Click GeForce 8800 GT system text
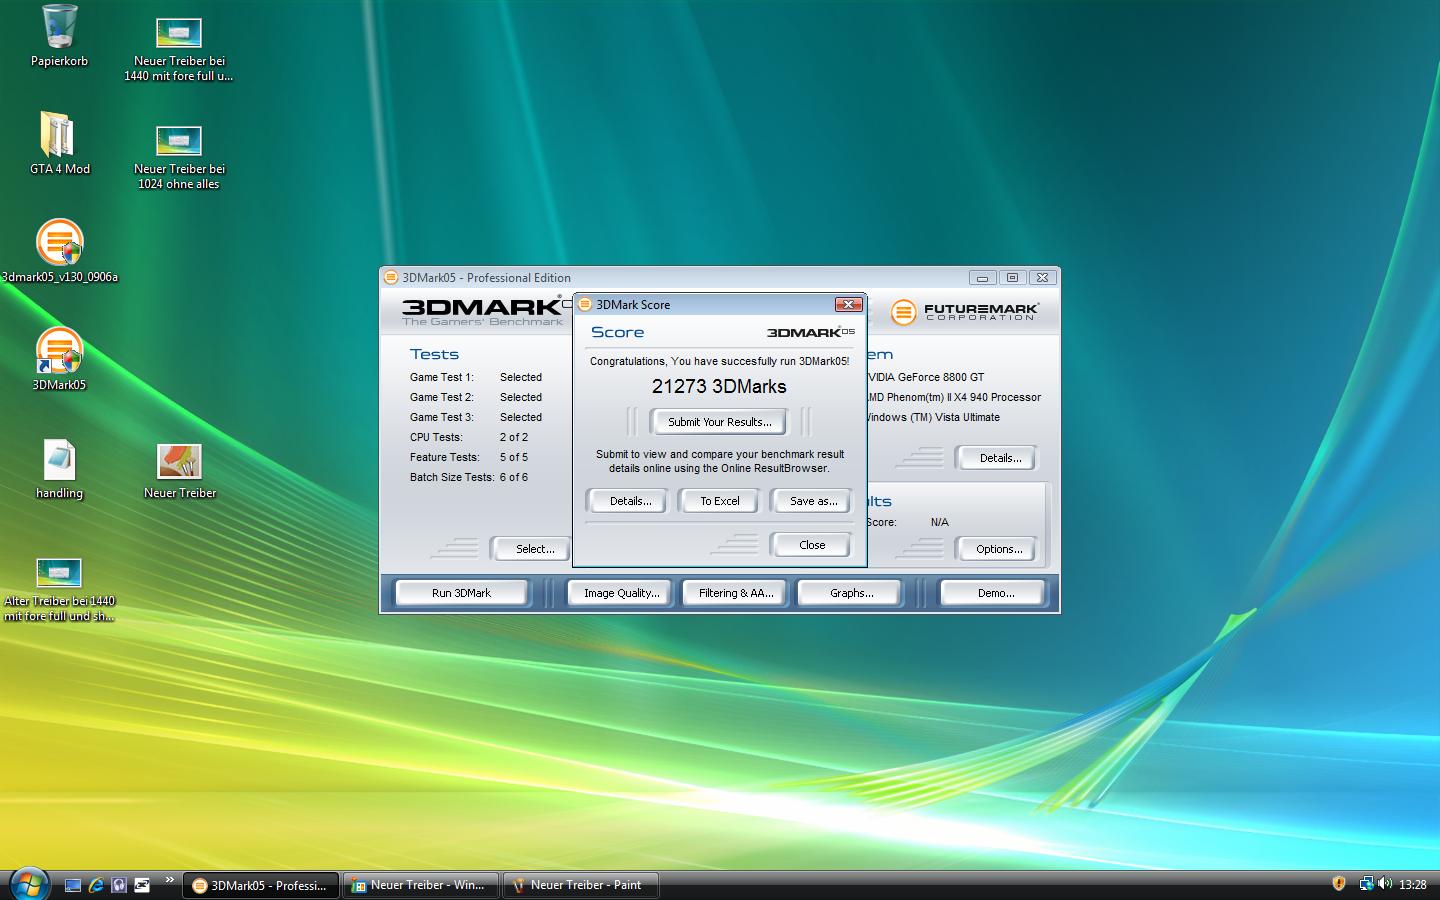The height and width of the screenshot is (900, 1440). pyautogui.click(x=926, y=377)
